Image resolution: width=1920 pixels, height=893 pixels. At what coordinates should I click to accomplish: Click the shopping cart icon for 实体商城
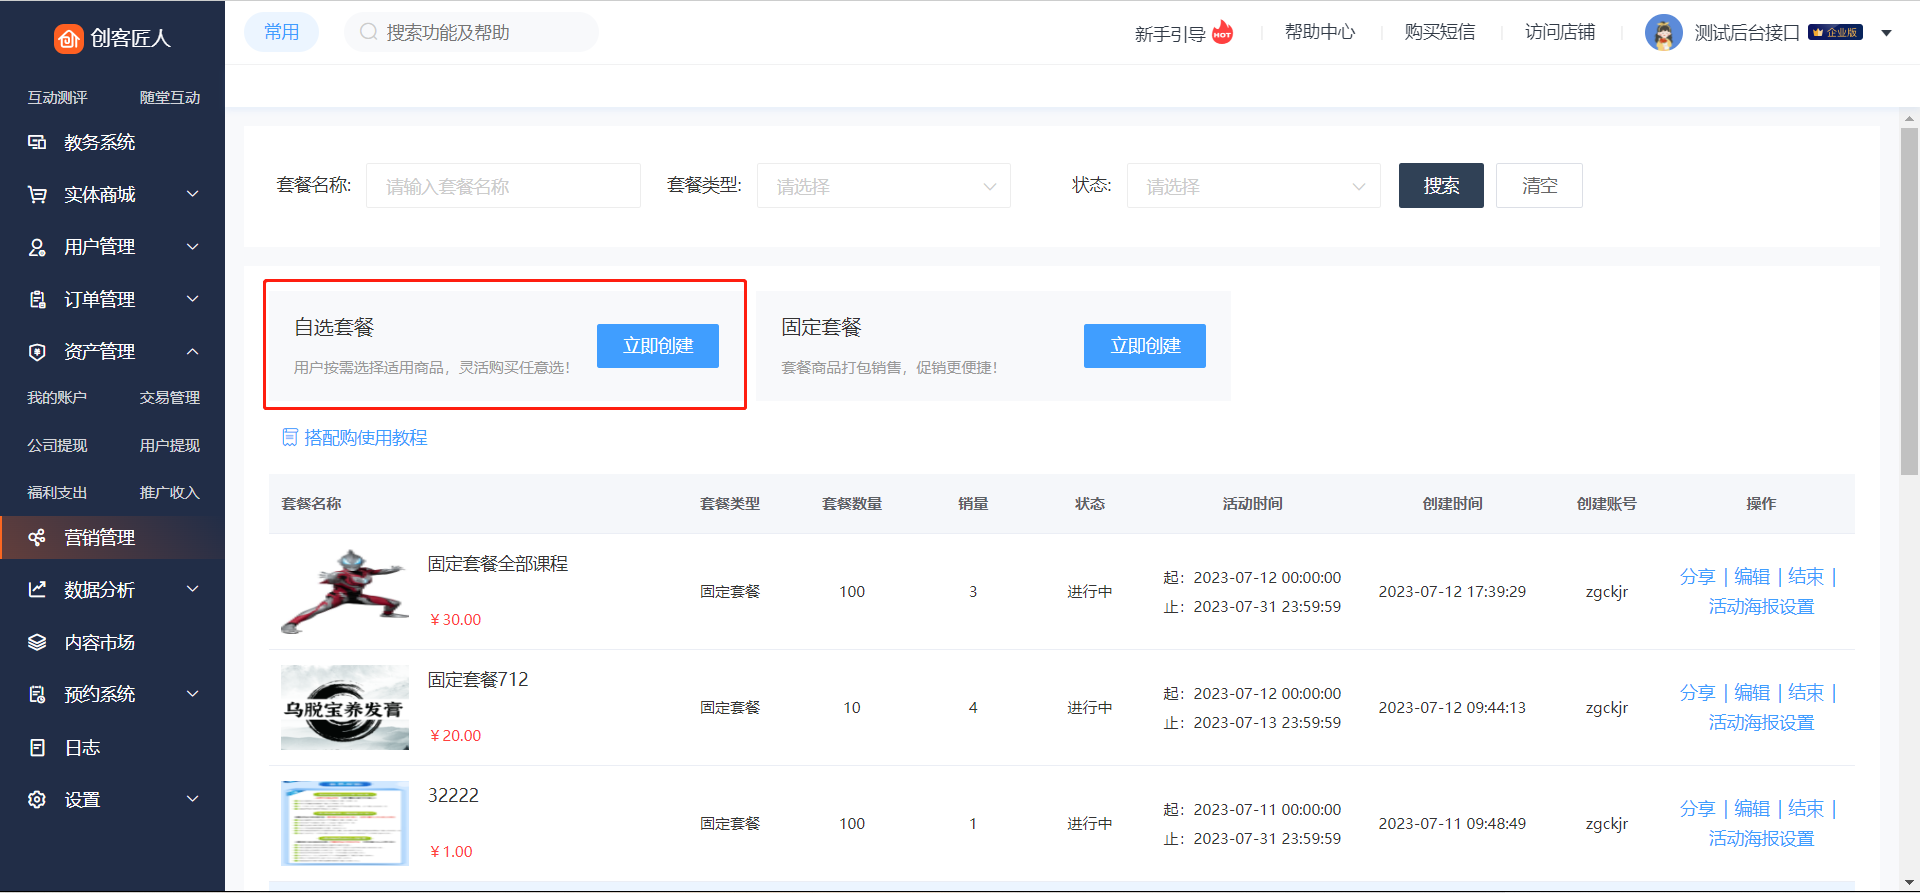pyautogui.click(x=37, y=195)
